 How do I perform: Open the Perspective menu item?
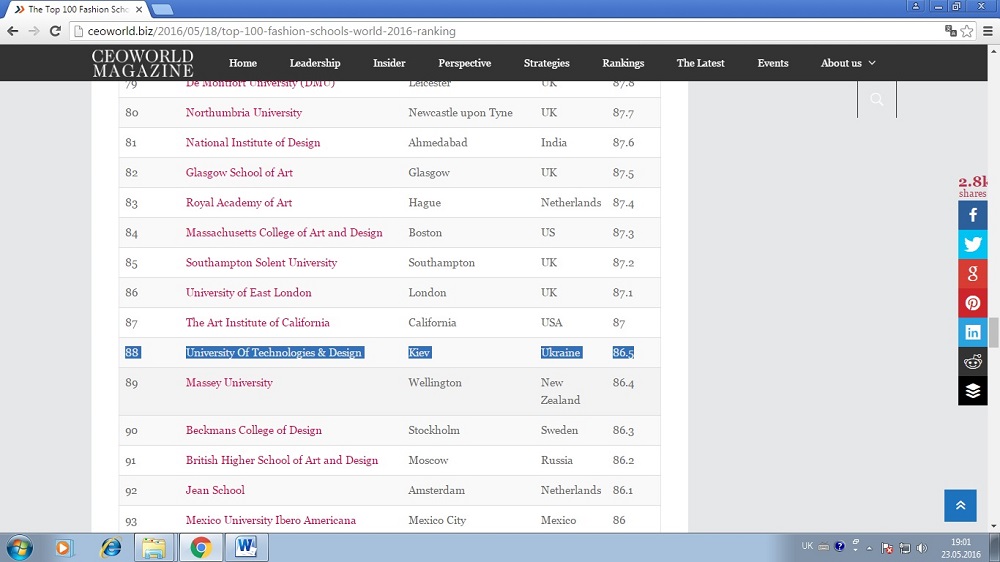[x=464, y=63]
